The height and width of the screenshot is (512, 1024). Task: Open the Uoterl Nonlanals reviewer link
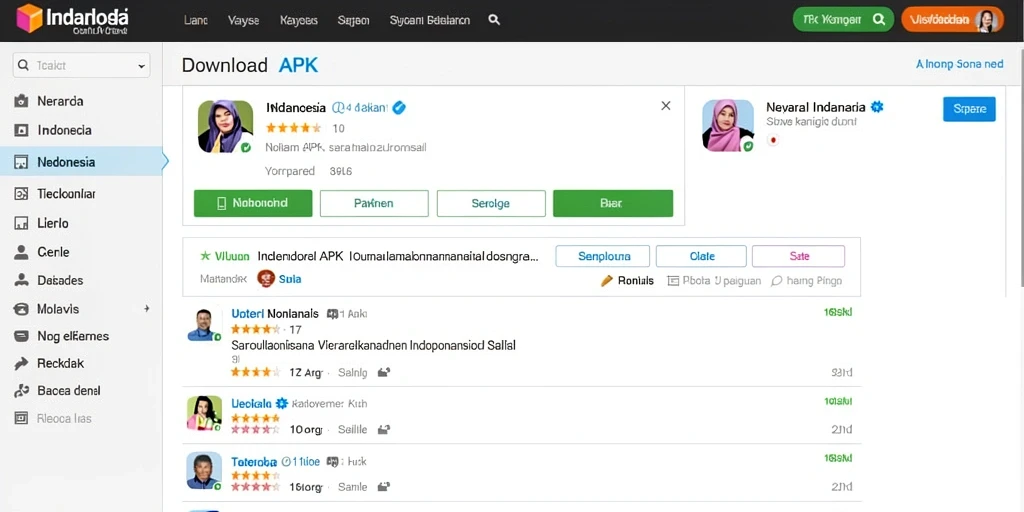pyautogui.click(x=275, y=313)
